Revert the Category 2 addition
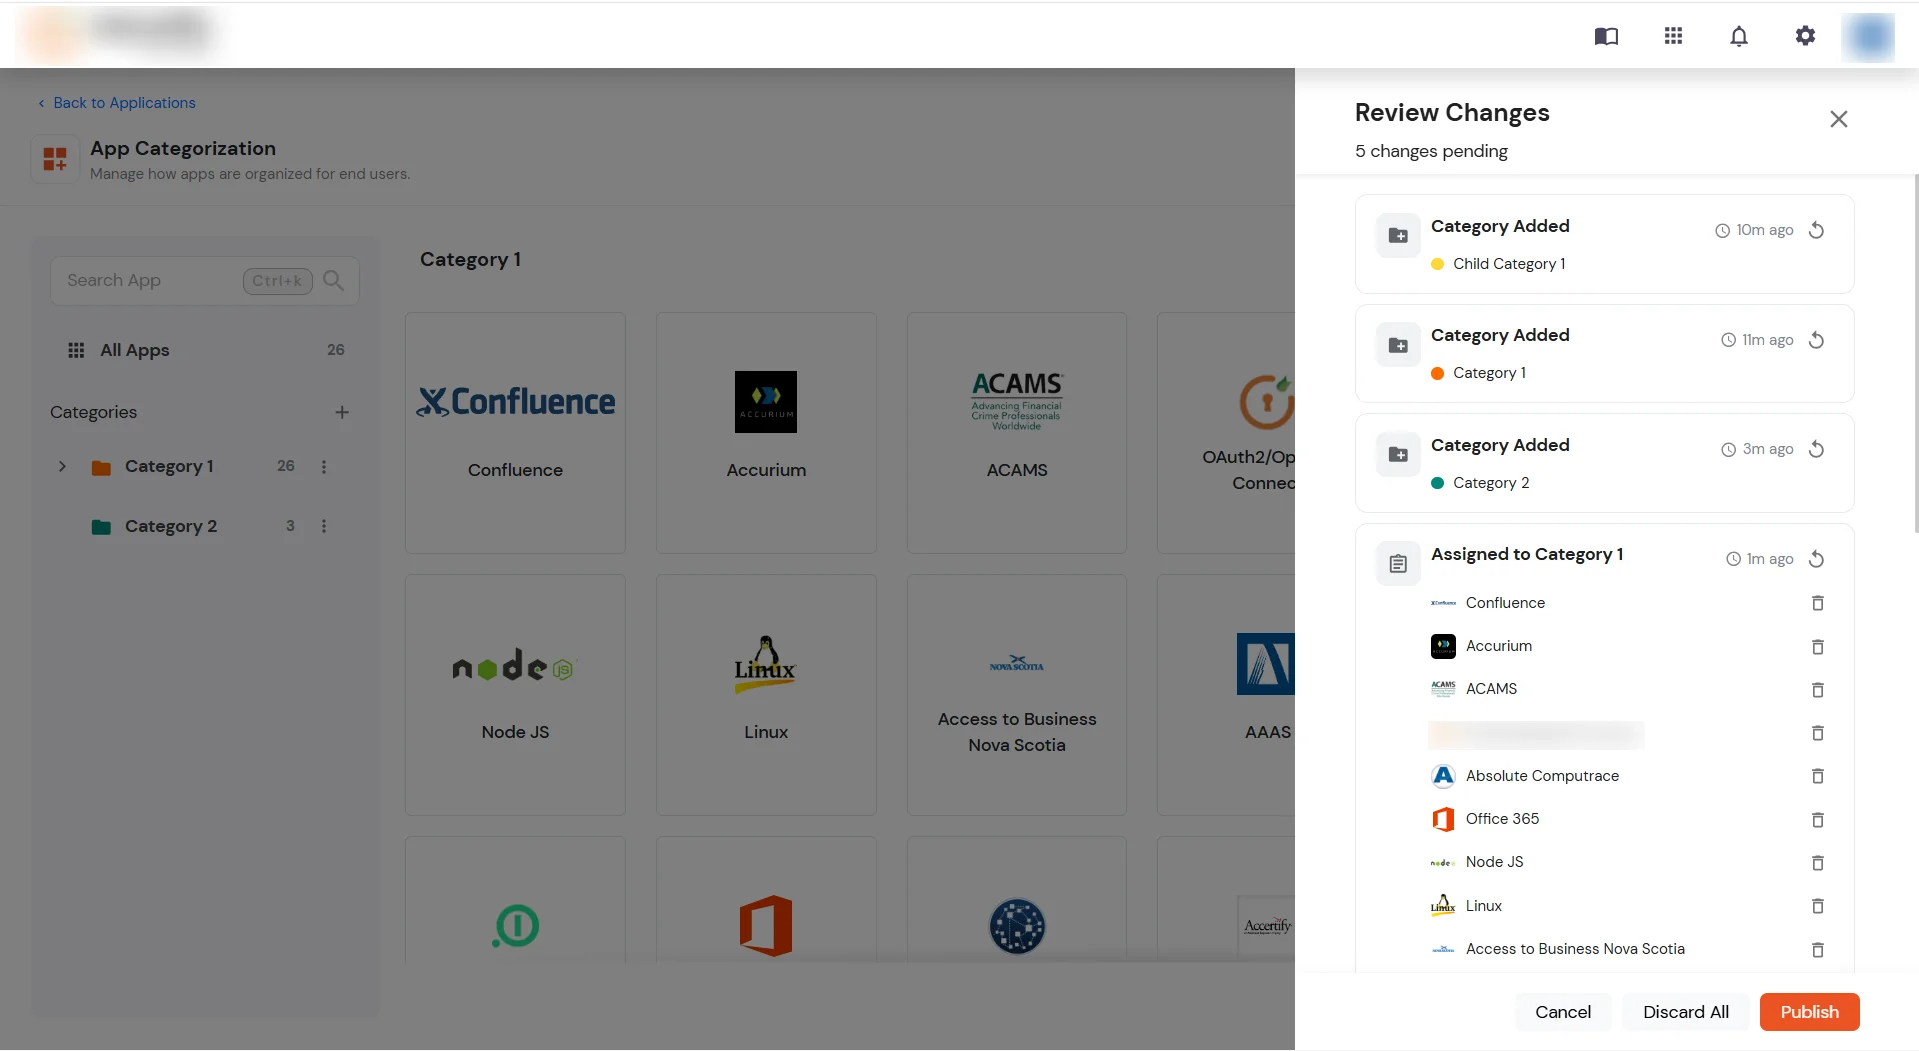Image resolution: width=1919 pixels, height=1051 pixels. pos(1817,449)
